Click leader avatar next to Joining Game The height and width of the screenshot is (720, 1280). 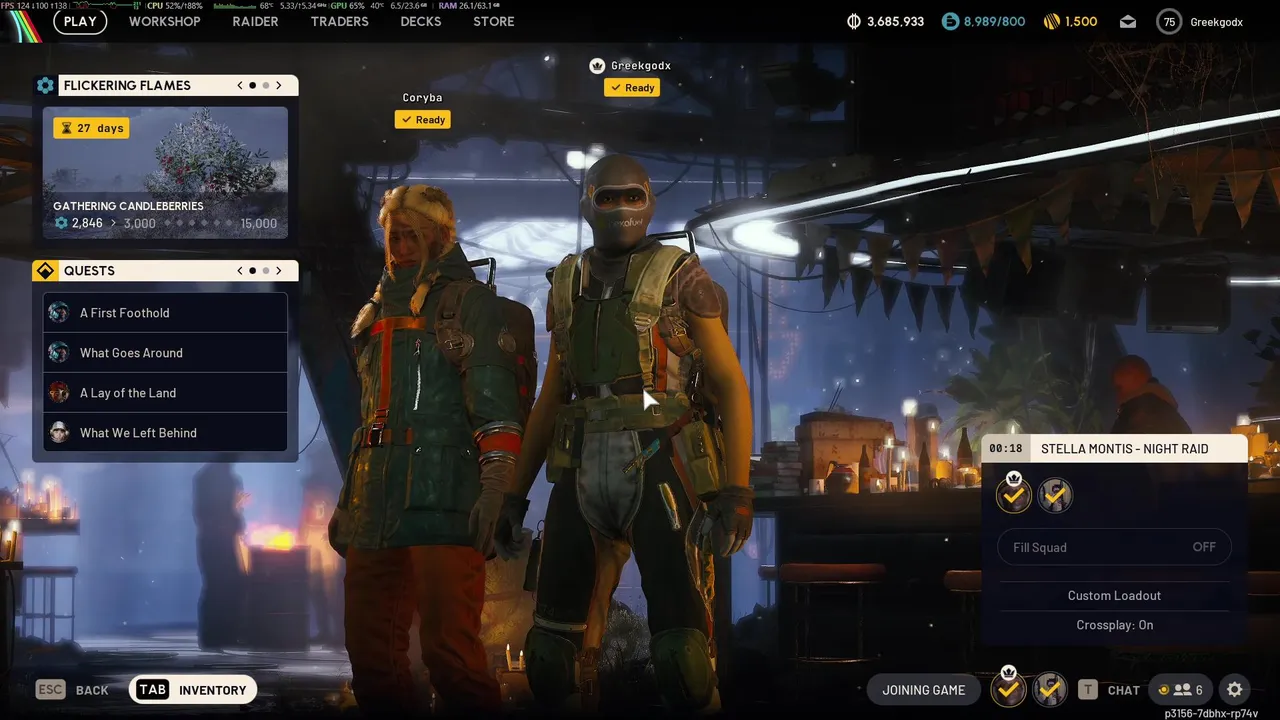[1009, 689]
